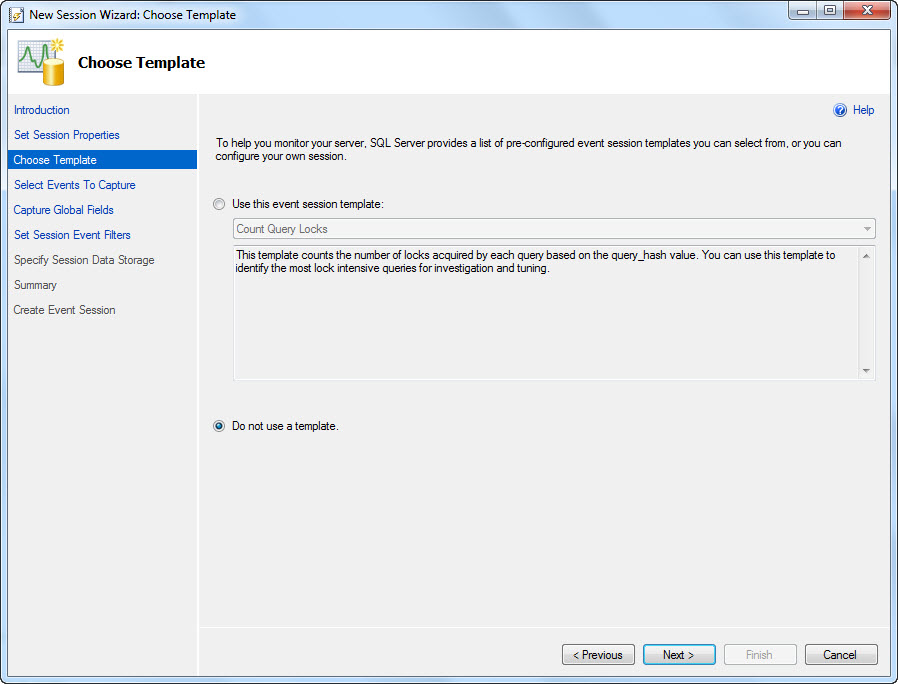Select 'Do not use a template' radio
Viewport: 898px width, 684px height.
pyautogui.click(x=219, y=426)
